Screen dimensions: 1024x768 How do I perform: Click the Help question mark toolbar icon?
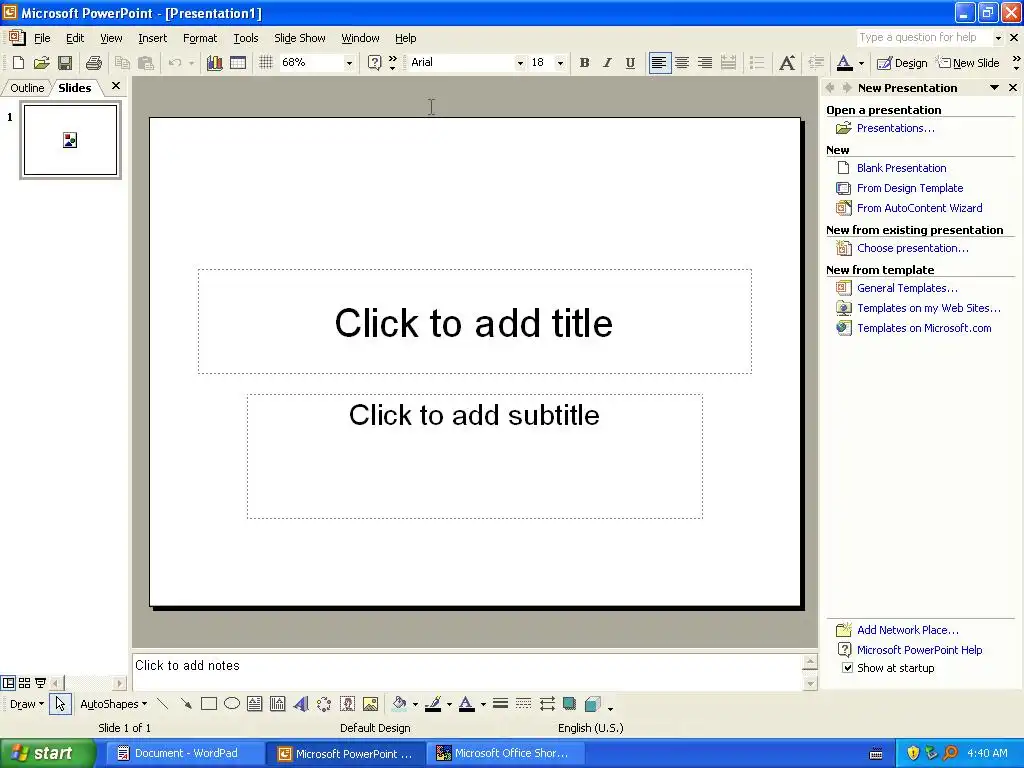point(374,63)
